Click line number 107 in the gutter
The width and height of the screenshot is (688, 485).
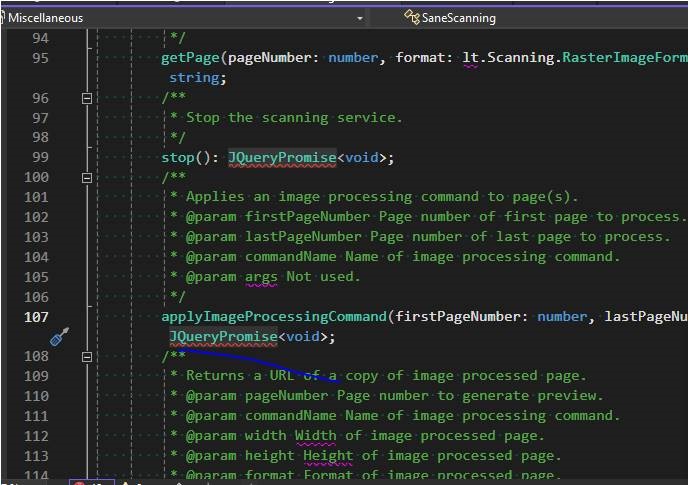pos(36,317)
